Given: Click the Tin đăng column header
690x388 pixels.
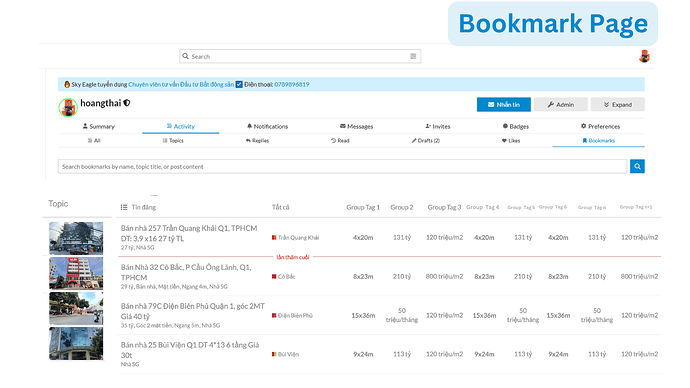Looking at the screenshot, I should tap(143, 207).
